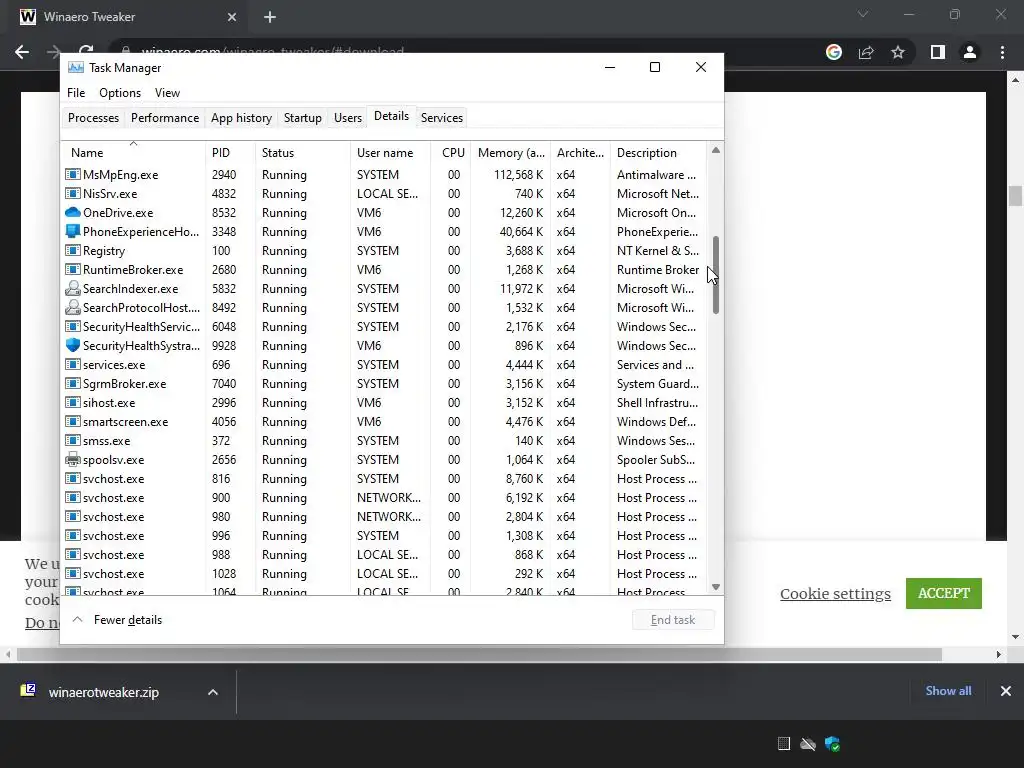Open the Options menu
Image resolution: width=1024 pixels, height=768 pixels.
(x=120, y=93)
